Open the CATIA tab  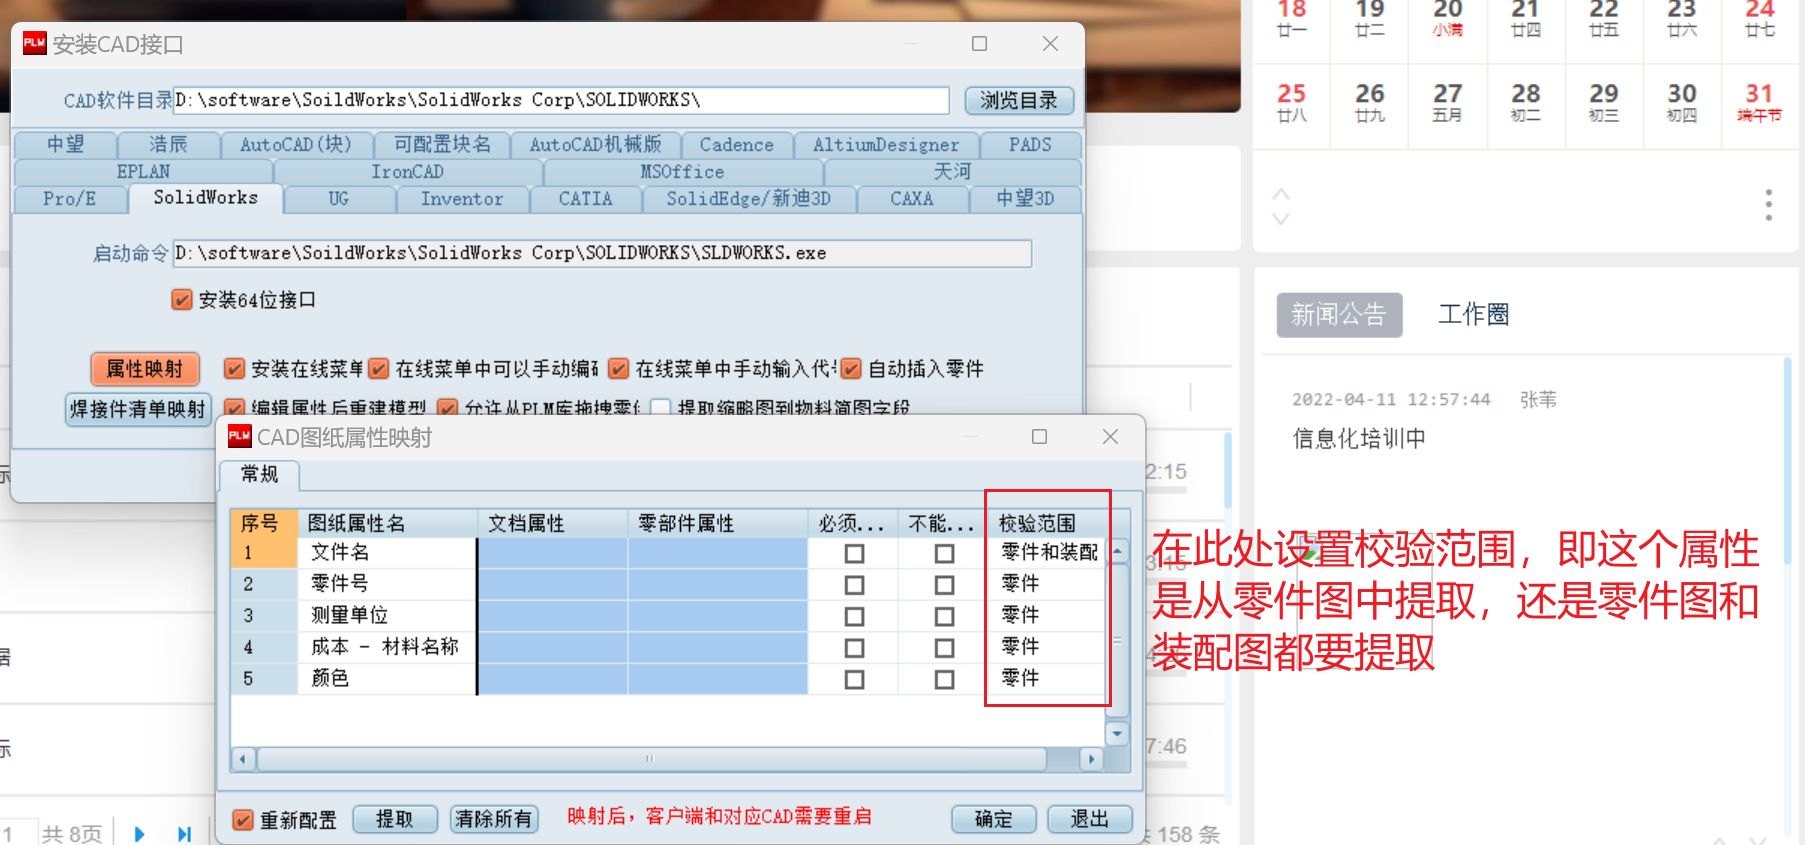pyautogui.click(x=585, y=199)
